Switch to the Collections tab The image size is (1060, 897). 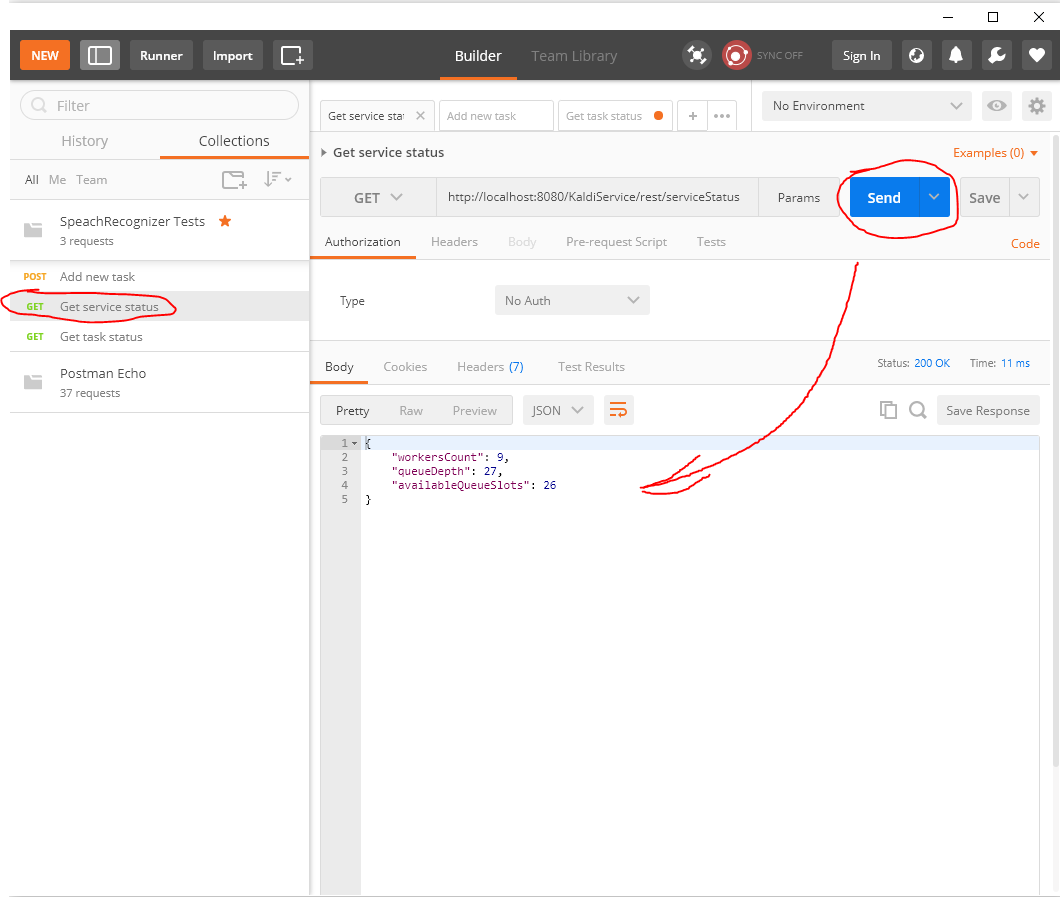[234, 141]
